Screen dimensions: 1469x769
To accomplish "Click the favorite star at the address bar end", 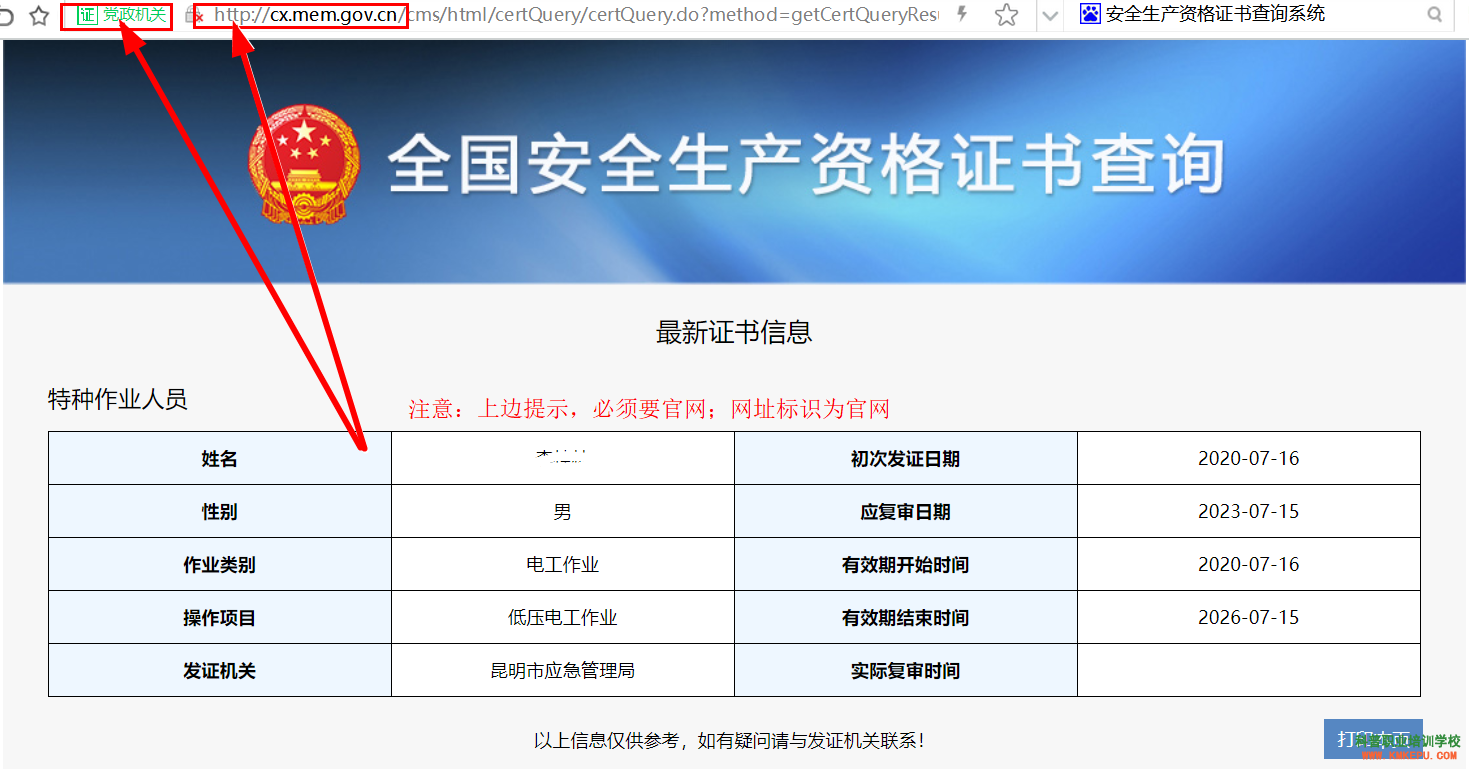I will 1007,15.
